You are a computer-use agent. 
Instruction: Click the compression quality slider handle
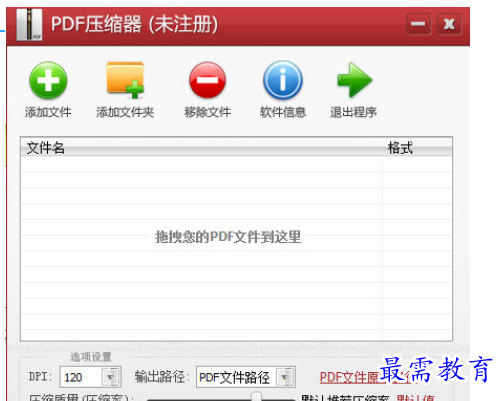coord(256,397)
